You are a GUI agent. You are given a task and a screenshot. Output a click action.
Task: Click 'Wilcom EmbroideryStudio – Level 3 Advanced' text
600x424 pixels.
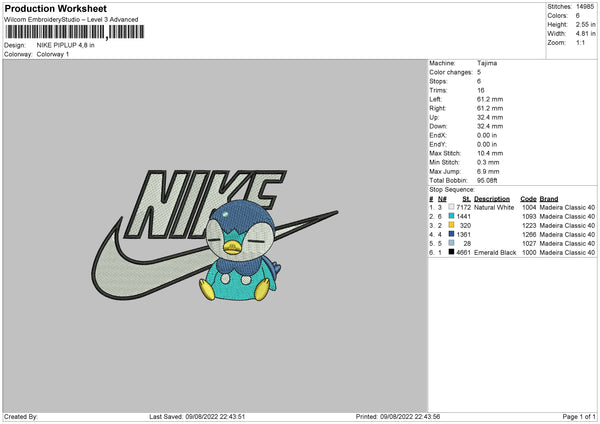coord(71,20)
